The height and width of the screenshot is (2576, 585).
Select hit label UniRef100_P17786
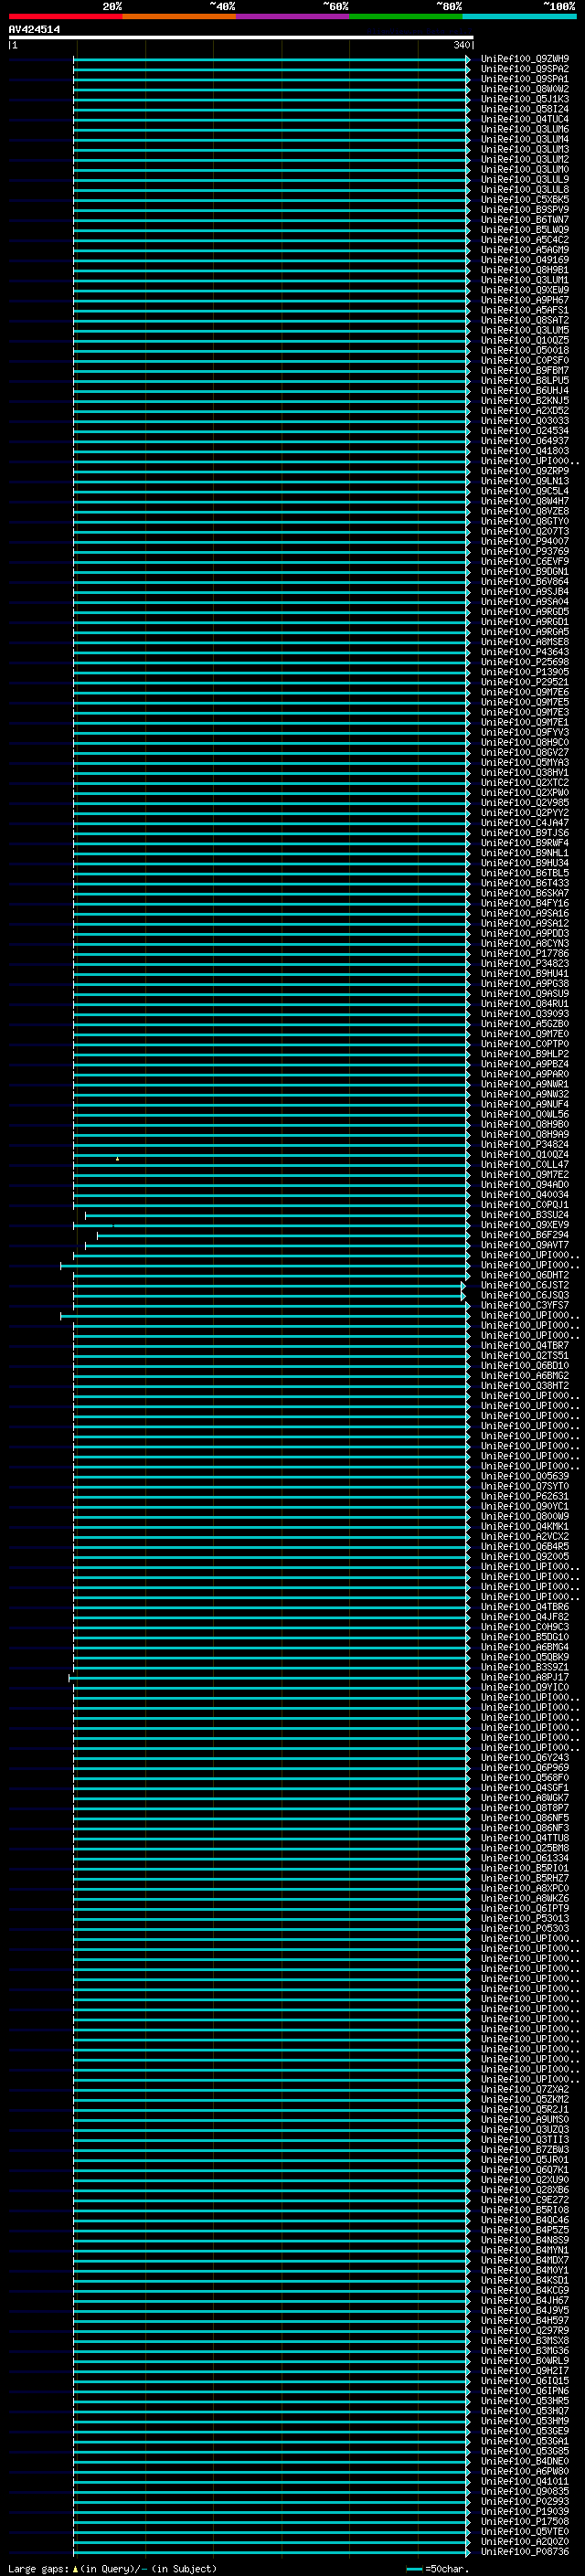(525, 953)
